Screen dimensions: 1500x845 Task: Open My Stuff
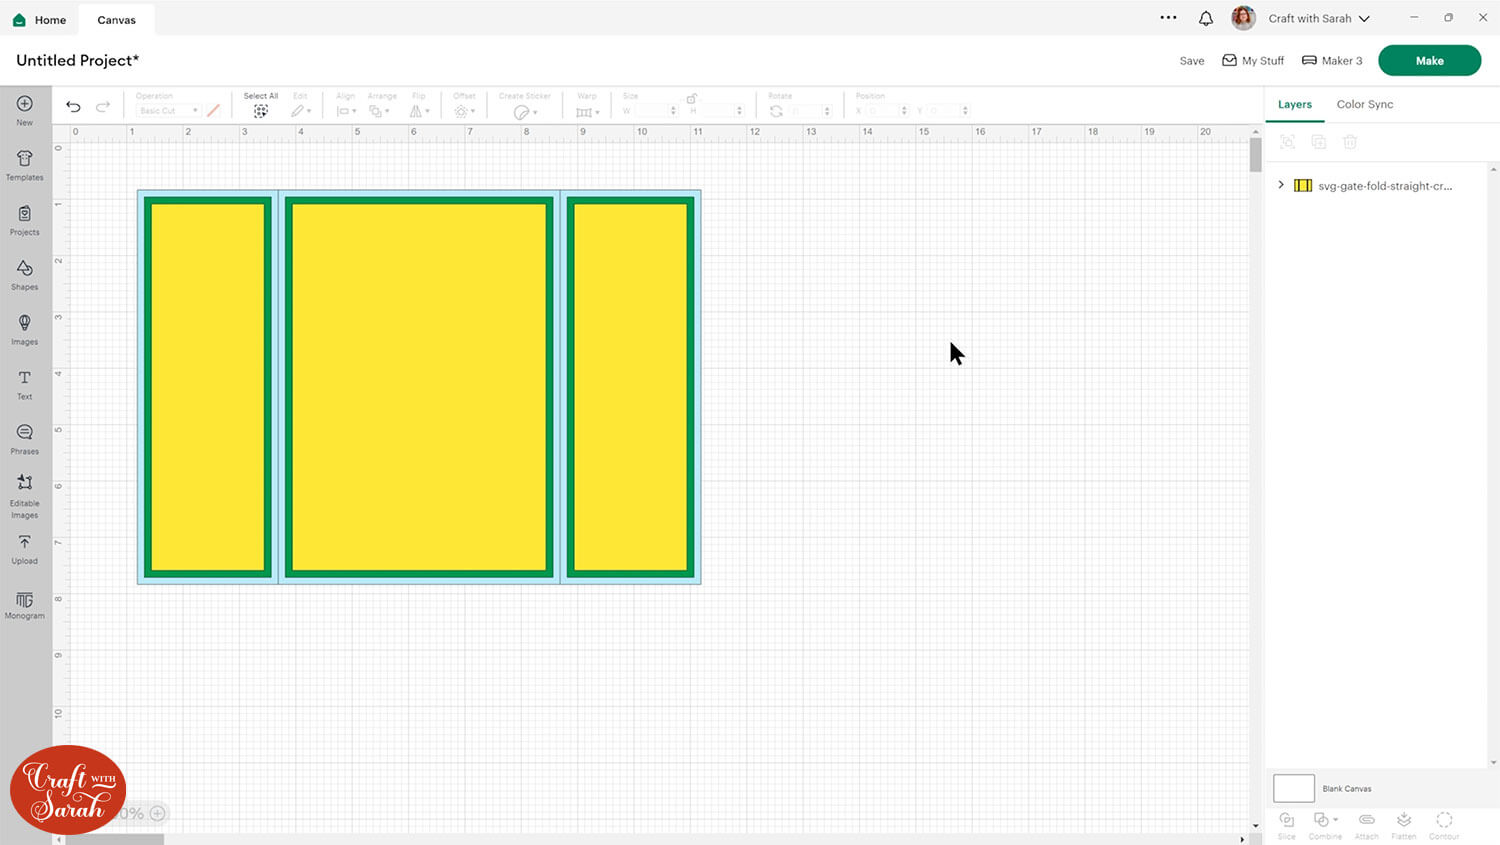coord(1253,61)
